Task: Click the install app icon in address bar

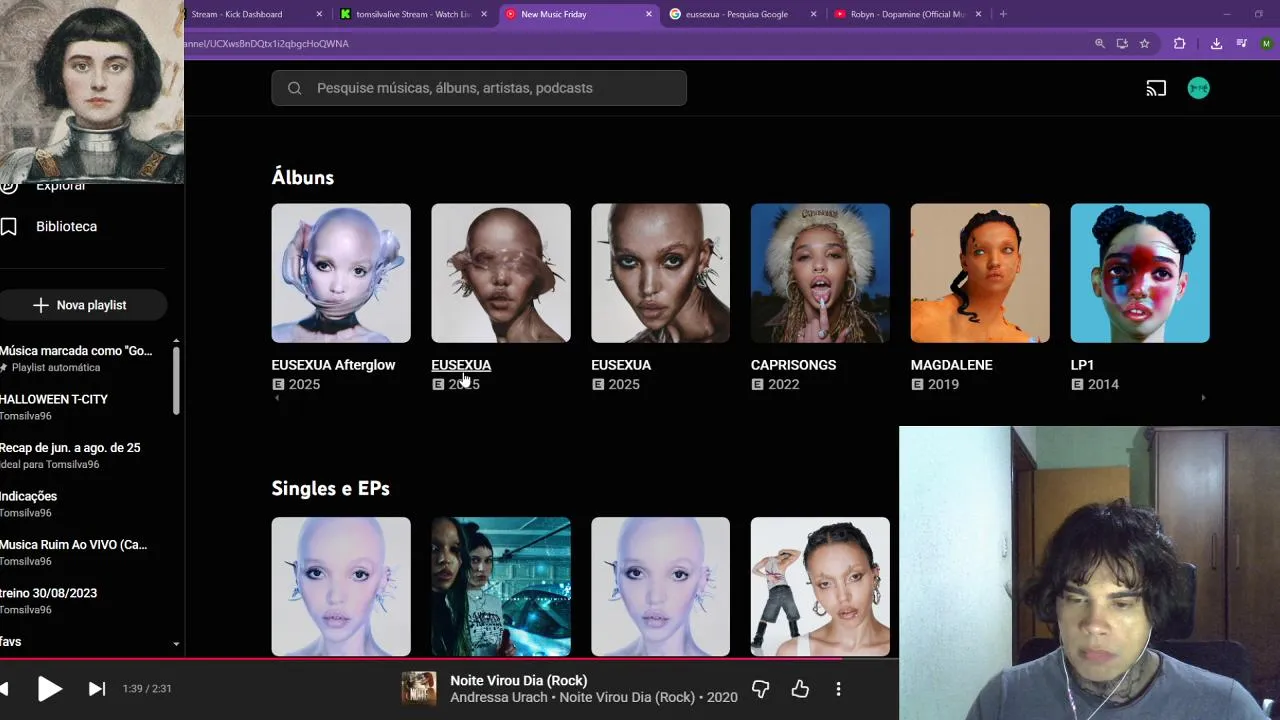Action: click(1122, 44)
